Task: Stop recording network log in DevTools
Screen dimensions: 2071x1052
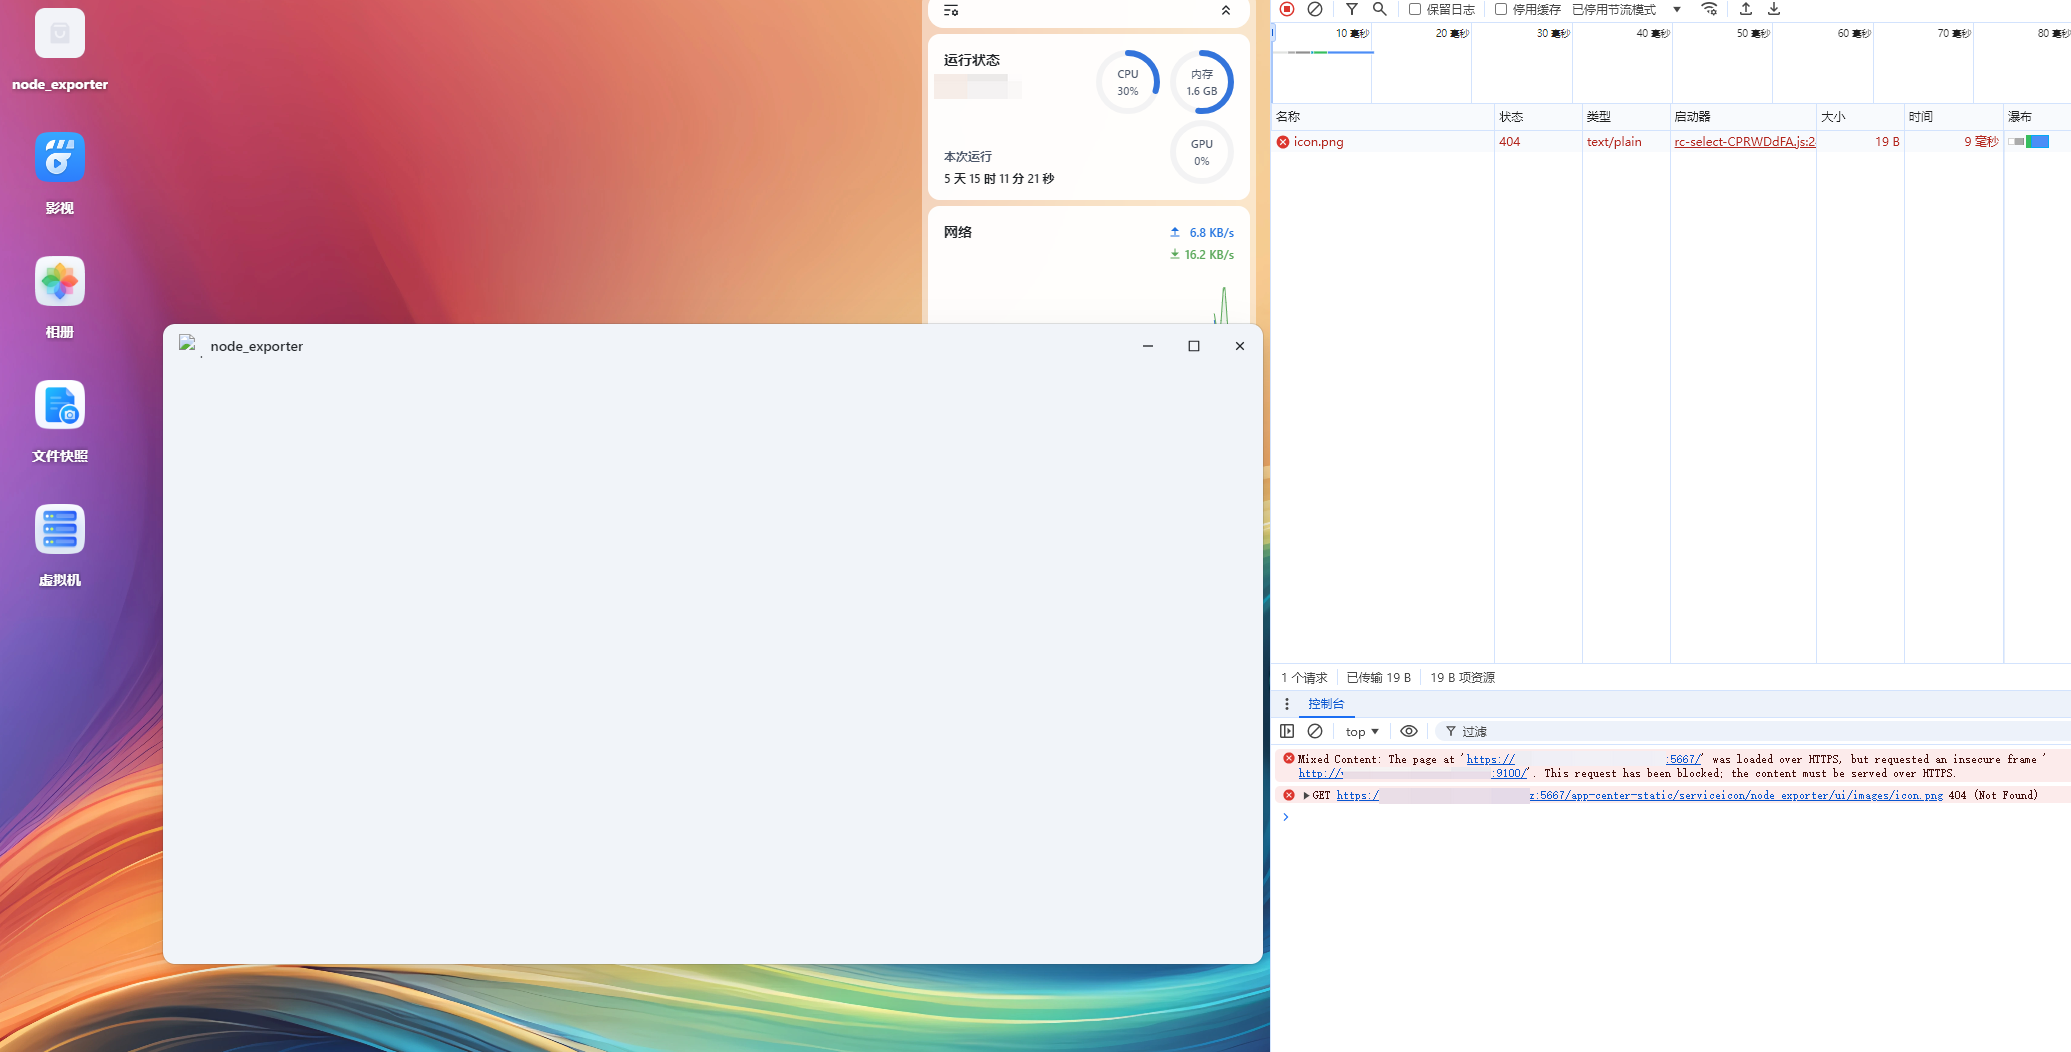Action: coord(1287,9)
